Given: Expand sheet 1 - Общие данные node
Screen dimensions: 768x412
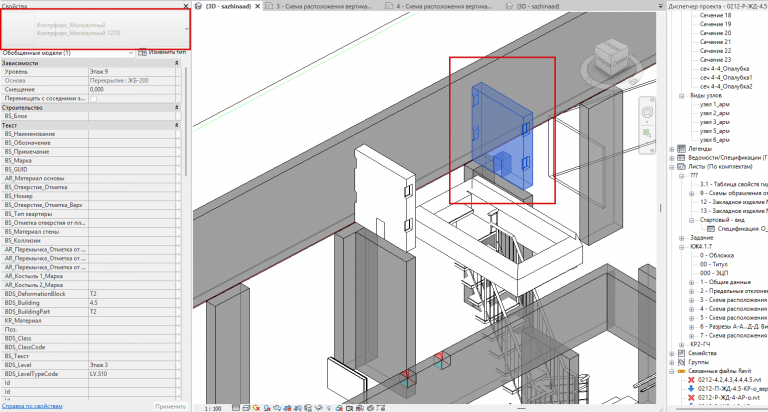Looking at the screenshot, I should (x=691, y=282).
